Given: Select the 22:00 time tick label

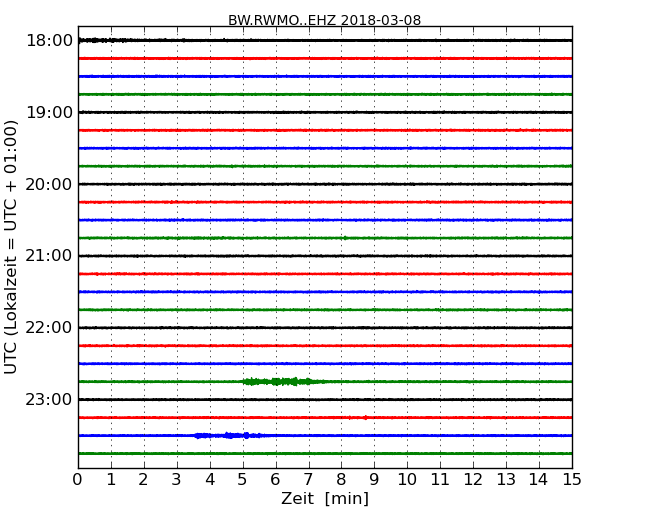Looking at the screenshot, I should [x=49, y=328].
